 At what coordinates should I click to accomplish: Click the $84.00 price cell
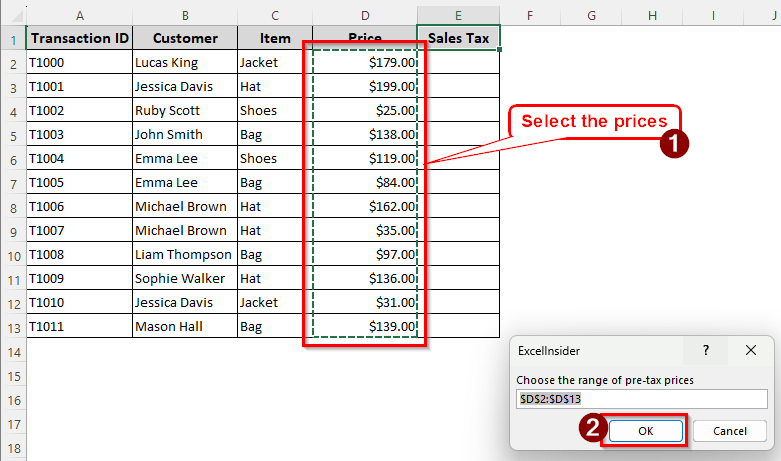[x=365, y=182]
